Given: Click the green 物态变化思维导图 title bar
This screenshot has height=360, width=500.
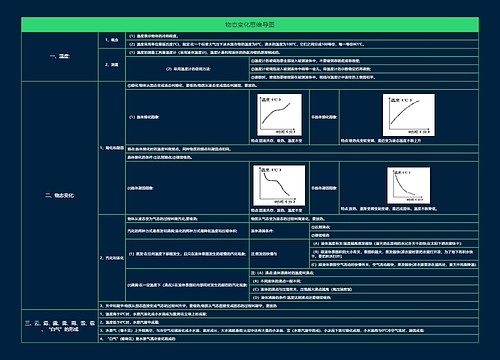Looking at the screenshot, I should tap(250, 25).
